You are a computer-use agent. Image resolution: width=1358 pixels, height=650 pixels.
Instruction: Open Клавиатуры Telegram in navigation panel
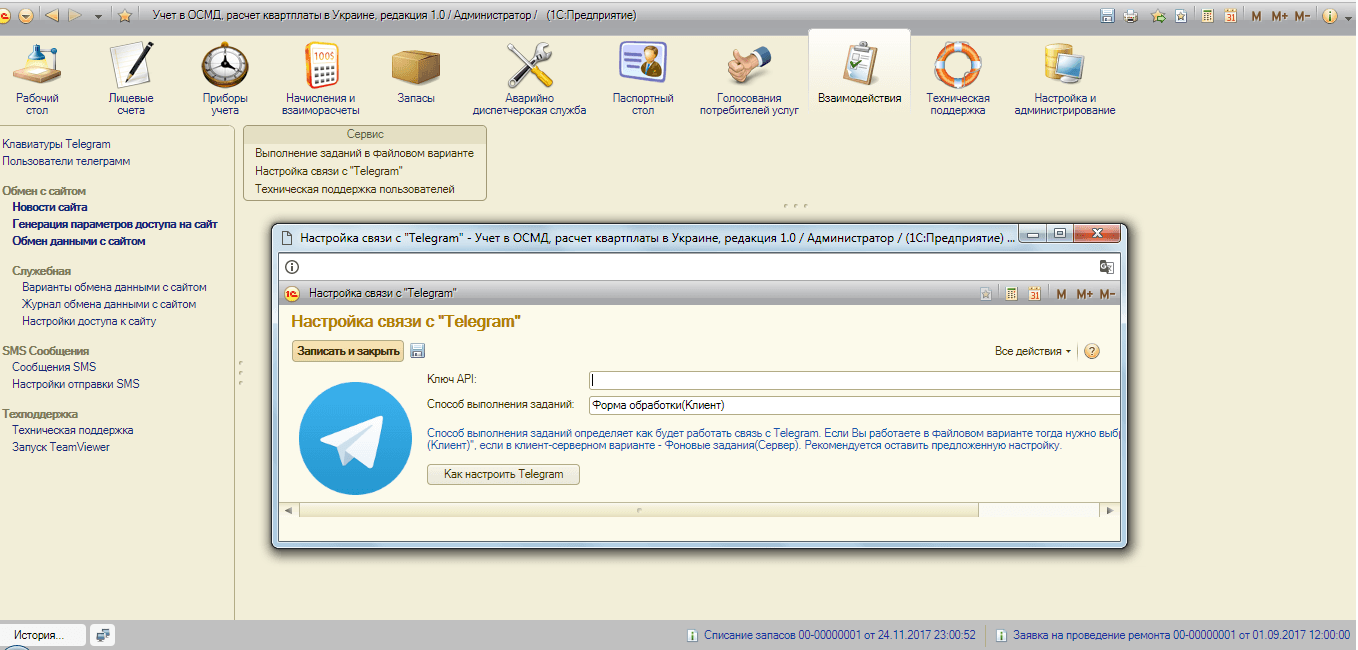click(57, 144)
